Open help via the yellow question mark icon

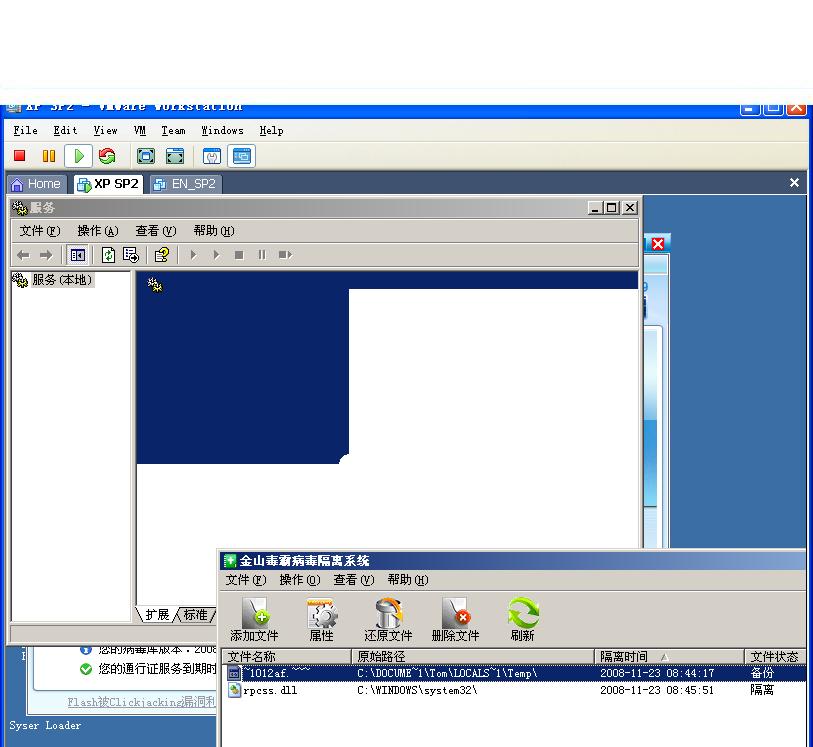point(162,255)
